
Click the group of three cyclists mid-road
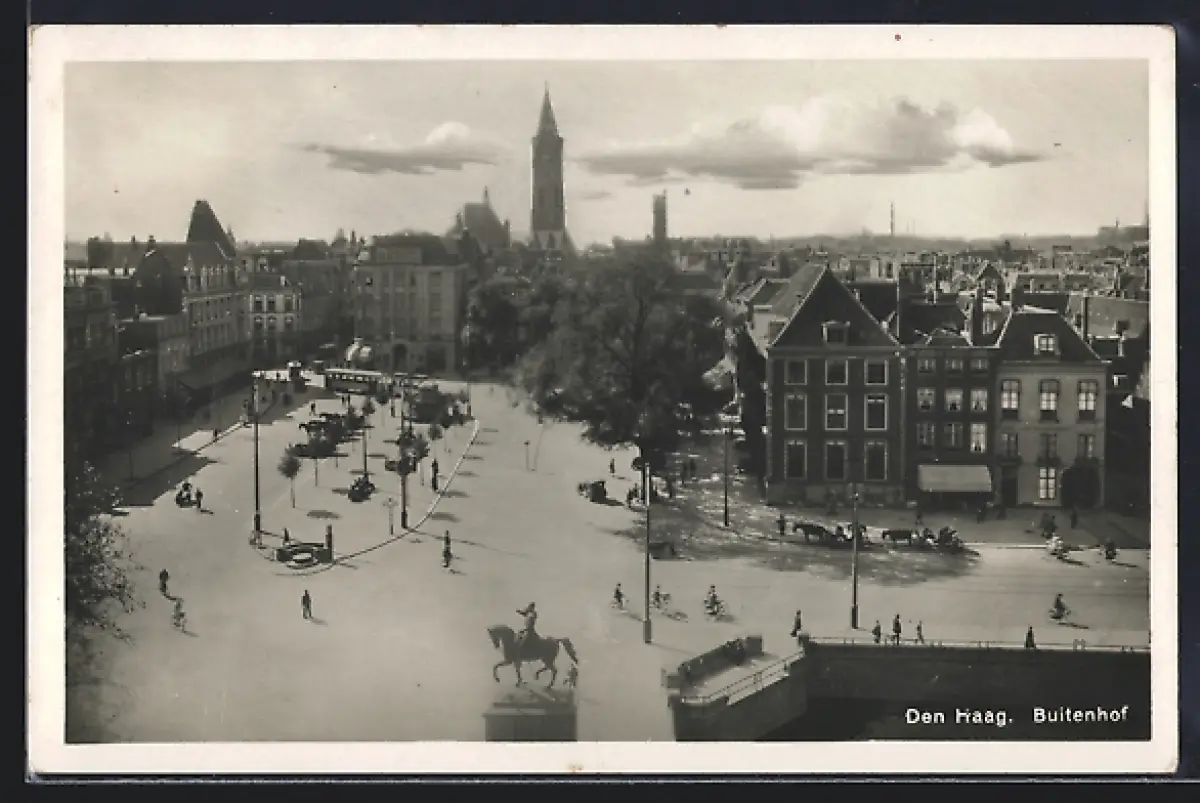point(665,600)
